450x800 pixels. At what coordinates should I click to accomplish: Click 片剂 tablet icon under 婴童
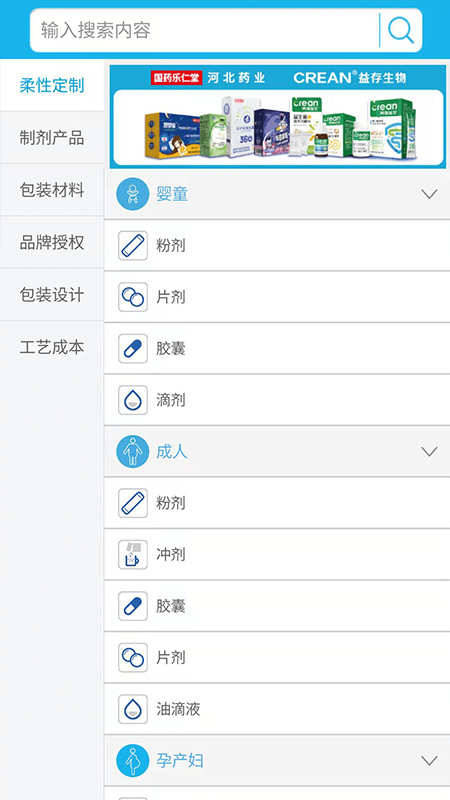tap(133, 297)
